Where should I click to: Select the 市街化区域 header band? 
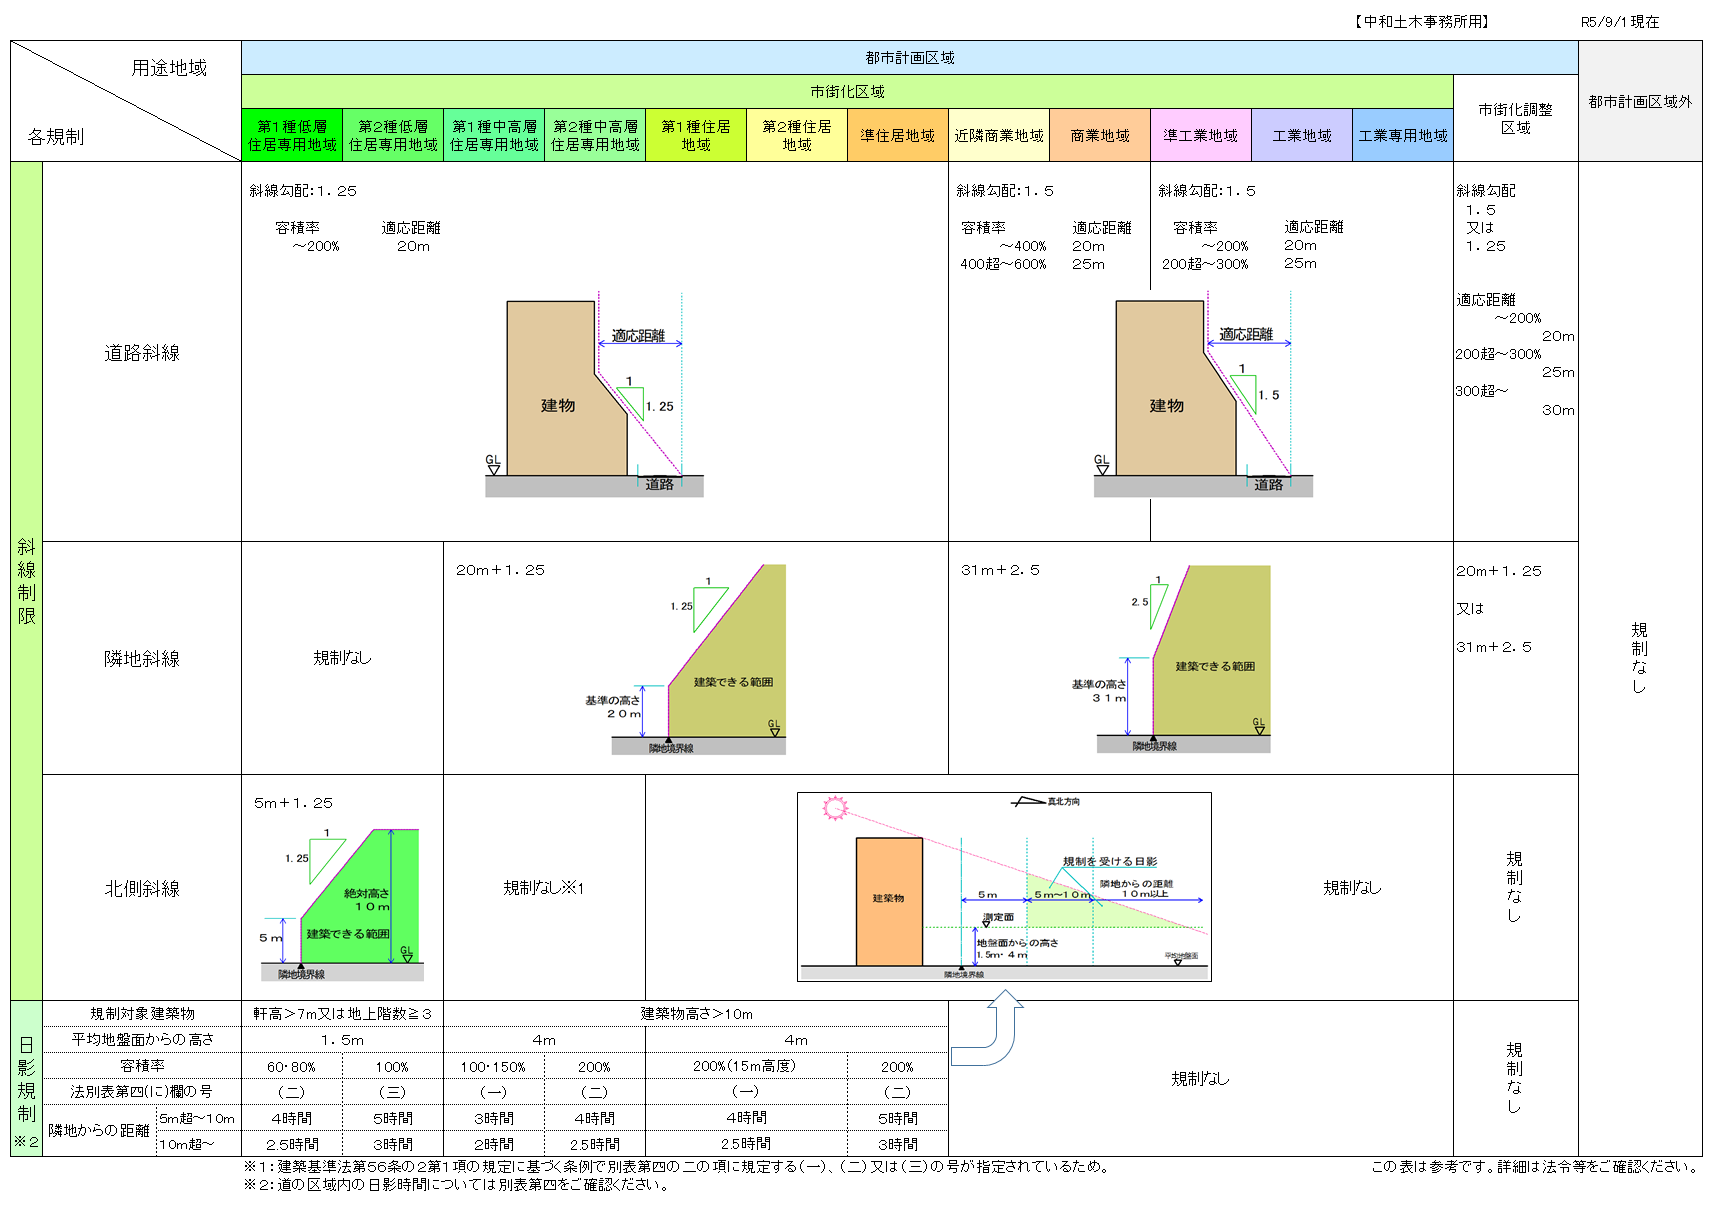pos(847,92)
